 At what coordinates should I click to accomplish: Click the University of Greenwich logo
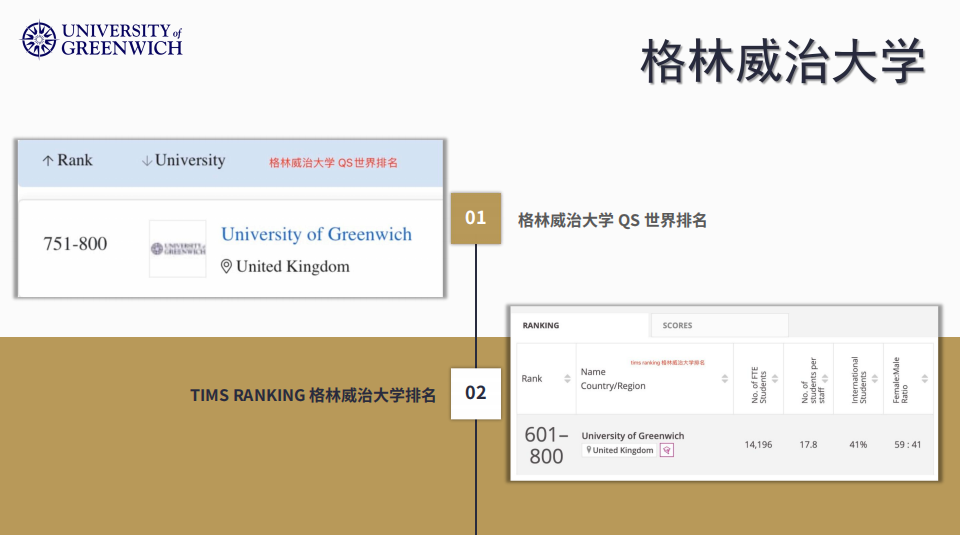(102, 39)
